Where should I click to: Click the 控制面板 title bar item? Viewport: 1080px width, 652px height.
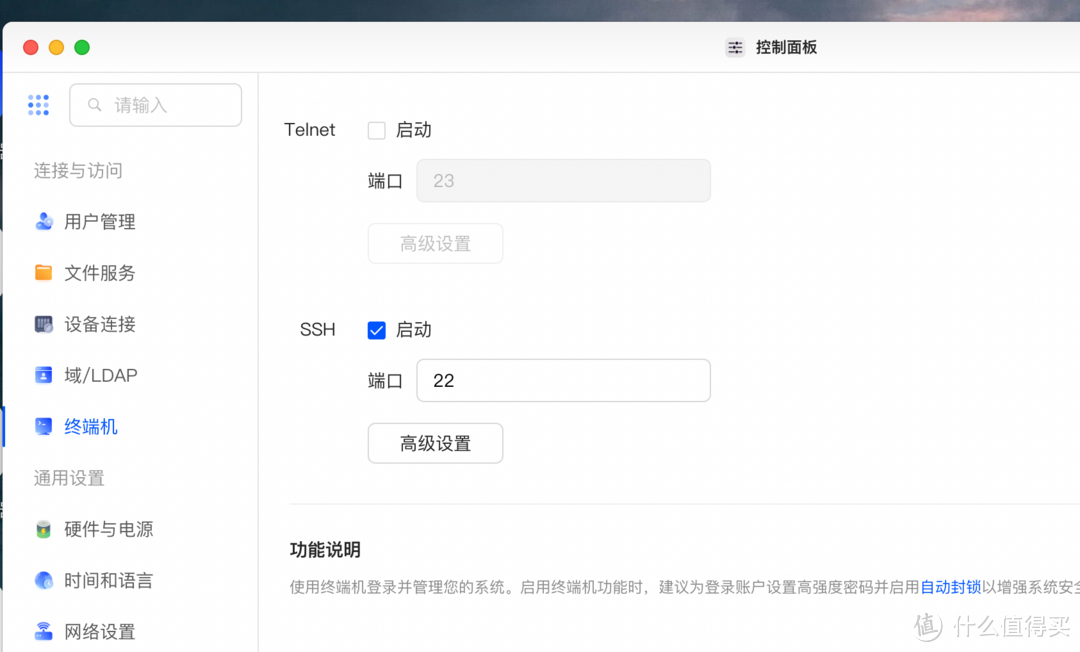(x=784, y=47)
